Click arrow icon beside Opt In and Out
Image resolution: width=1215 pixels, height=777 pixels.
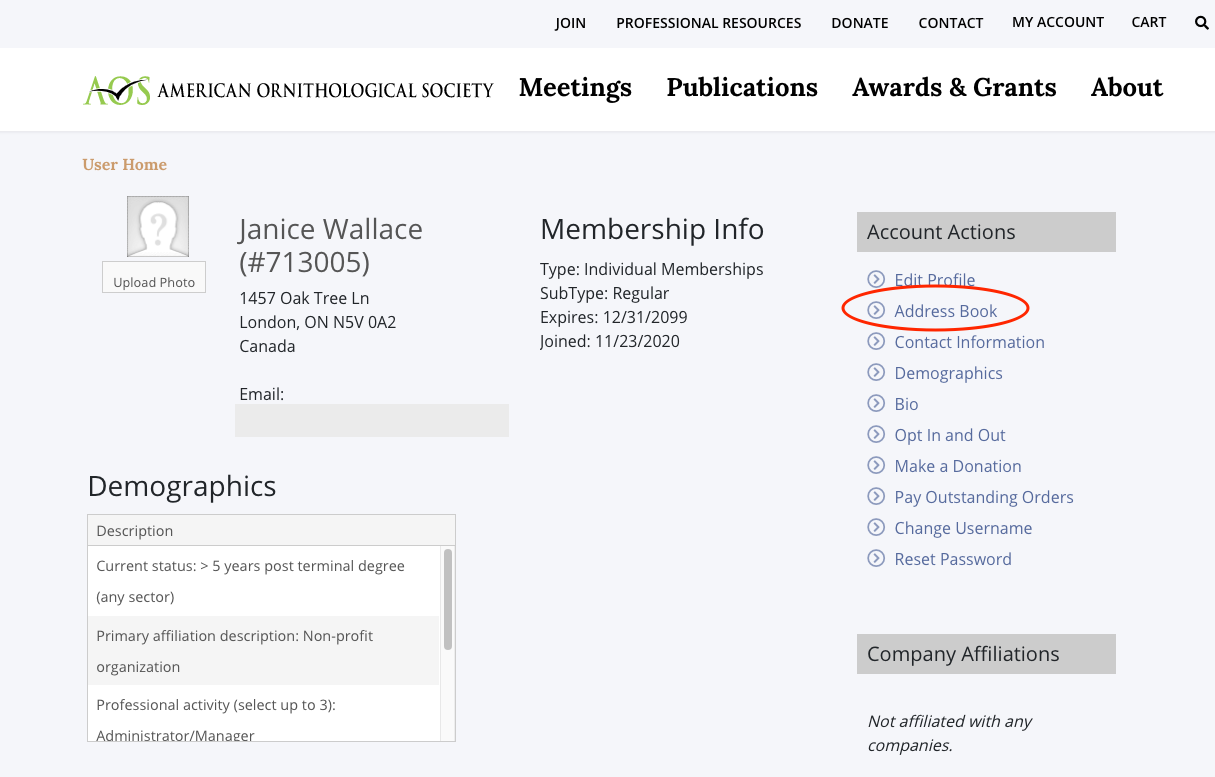(876, 435)
